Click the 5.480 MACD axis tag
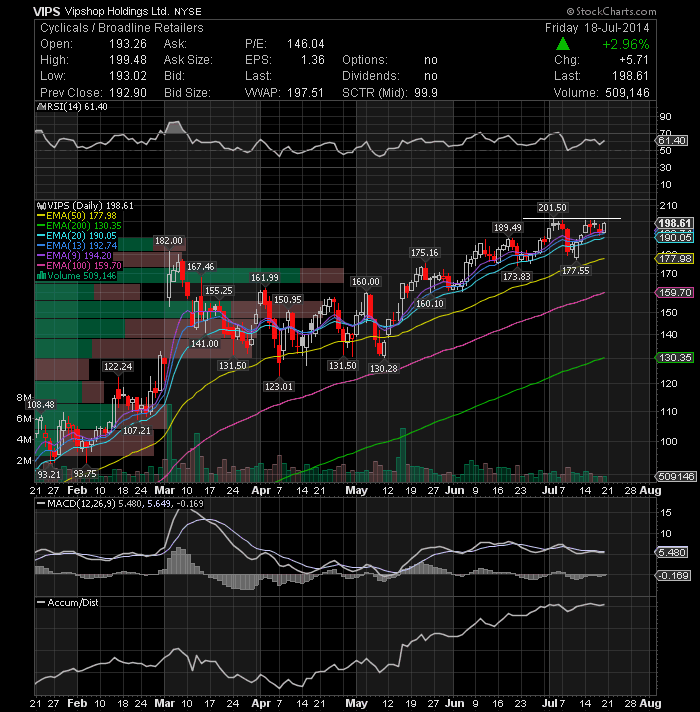The width and height of the screenshot is (700, 712). point(671,552)
